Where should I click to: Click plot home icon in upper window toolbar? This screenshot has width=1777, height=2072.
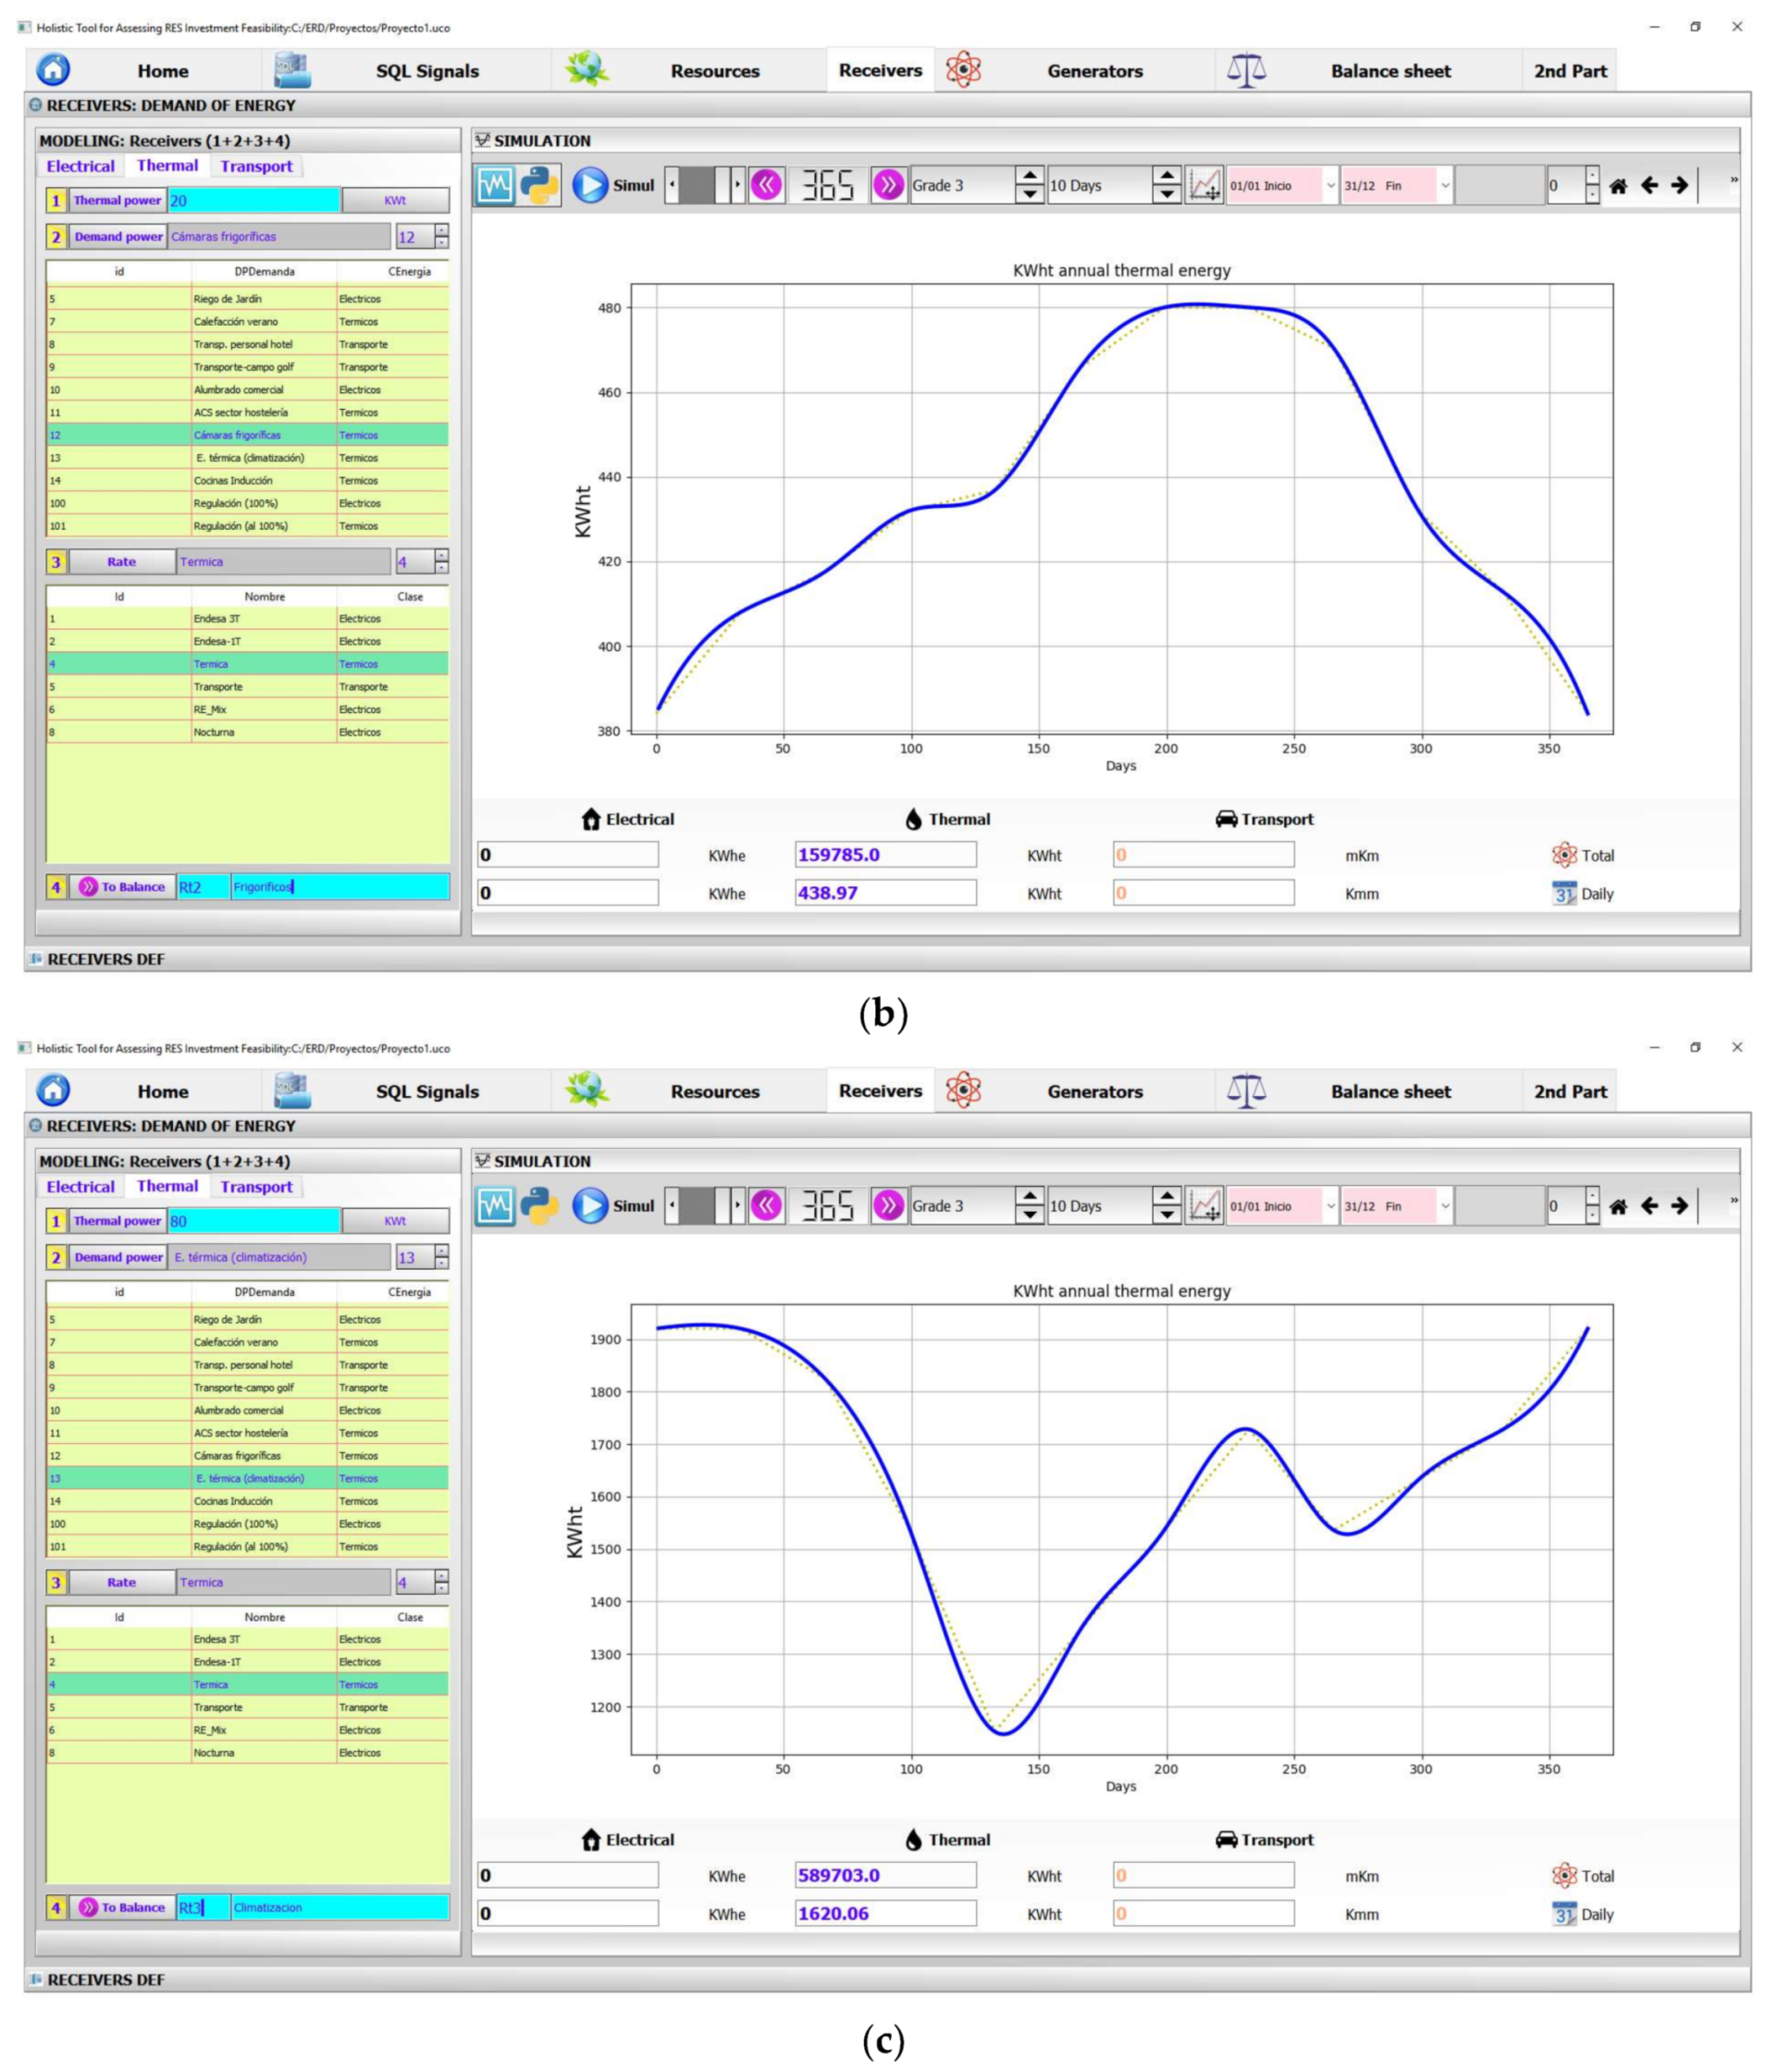[1618, 185]
